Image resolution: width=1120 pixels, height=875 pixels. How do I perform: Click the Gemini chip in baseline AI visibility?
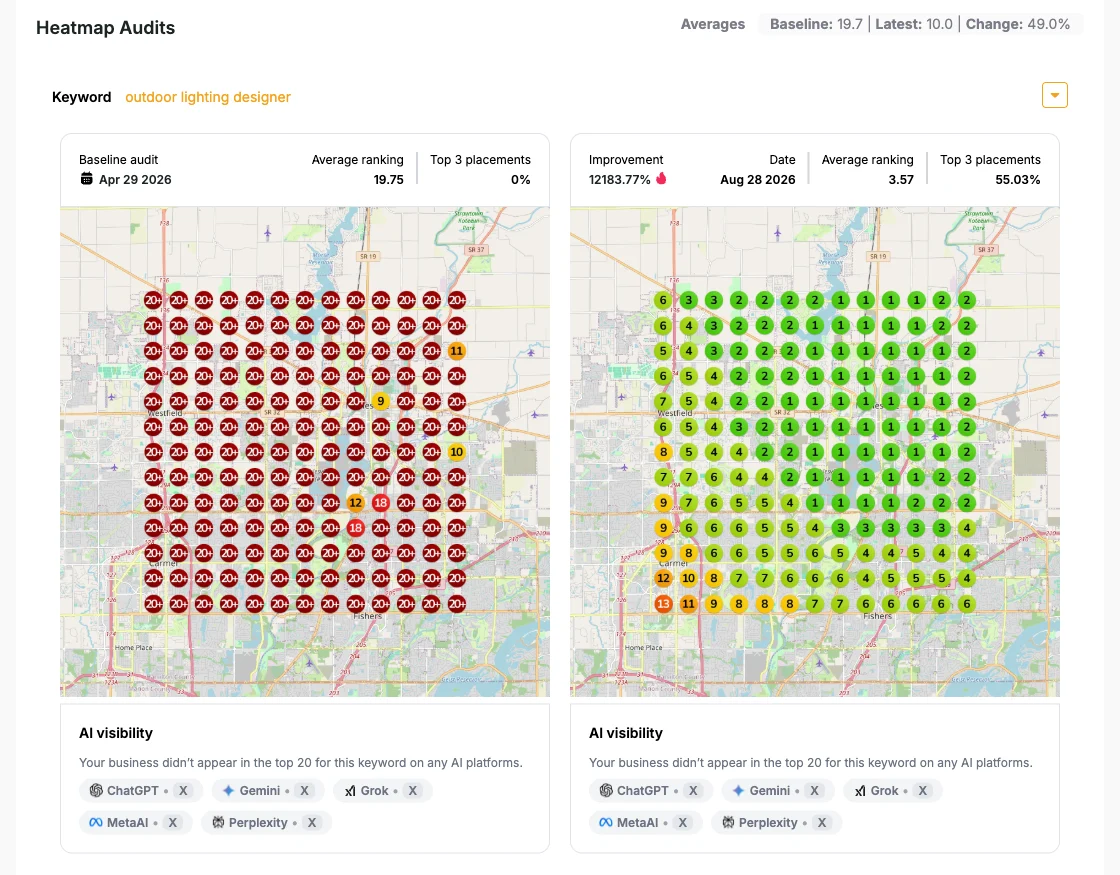268,791
